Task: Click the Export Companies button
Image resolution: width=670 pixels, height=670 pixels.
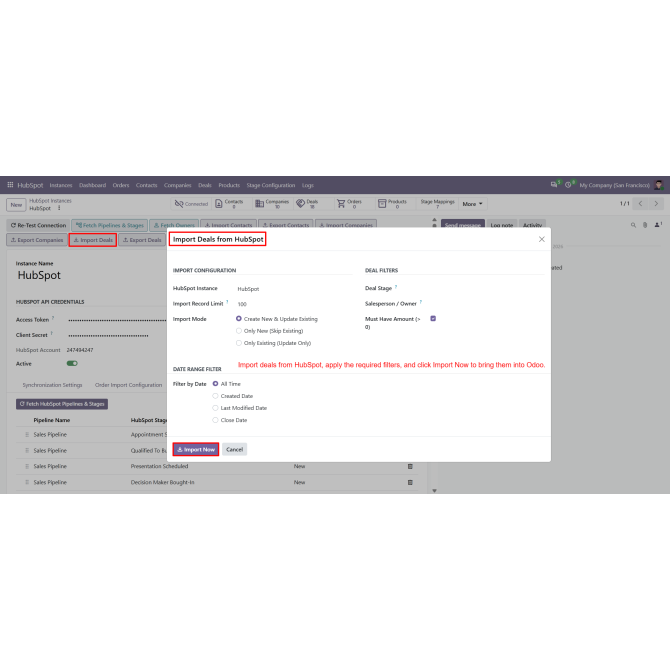Action: point(37,240)
